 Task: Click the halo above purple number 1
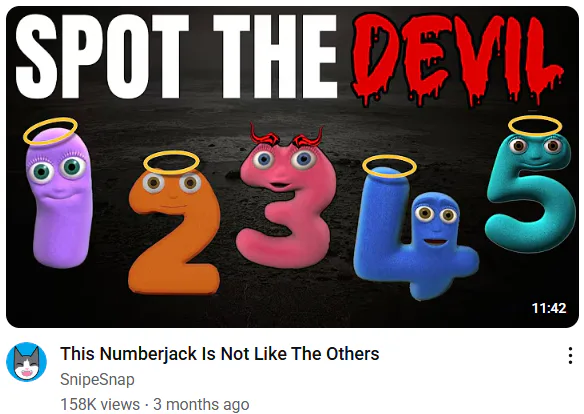tap(50, 131)
